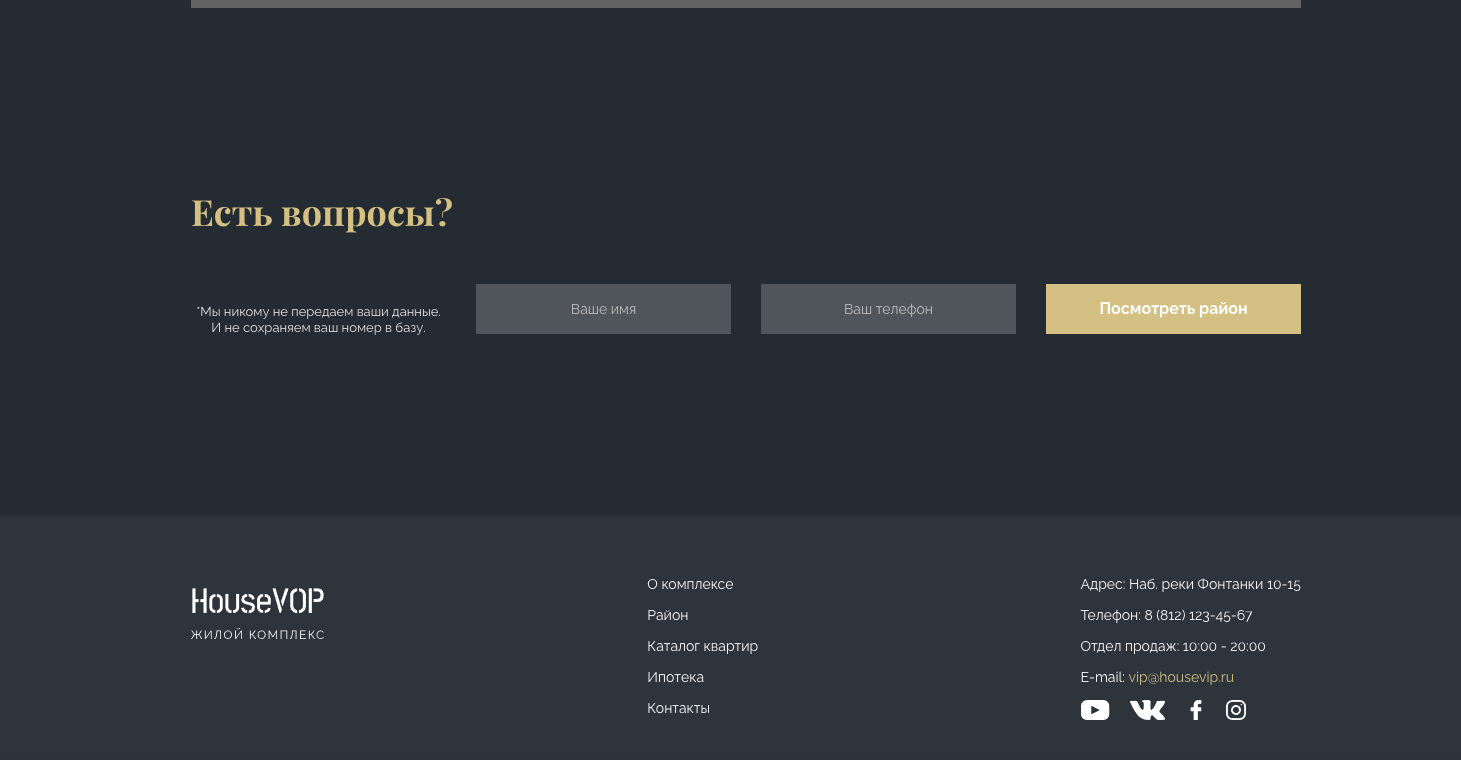This screenshot has width=1461, height=760.
Task: Select Ипотека in the footer menu
Action: (675, 677)
